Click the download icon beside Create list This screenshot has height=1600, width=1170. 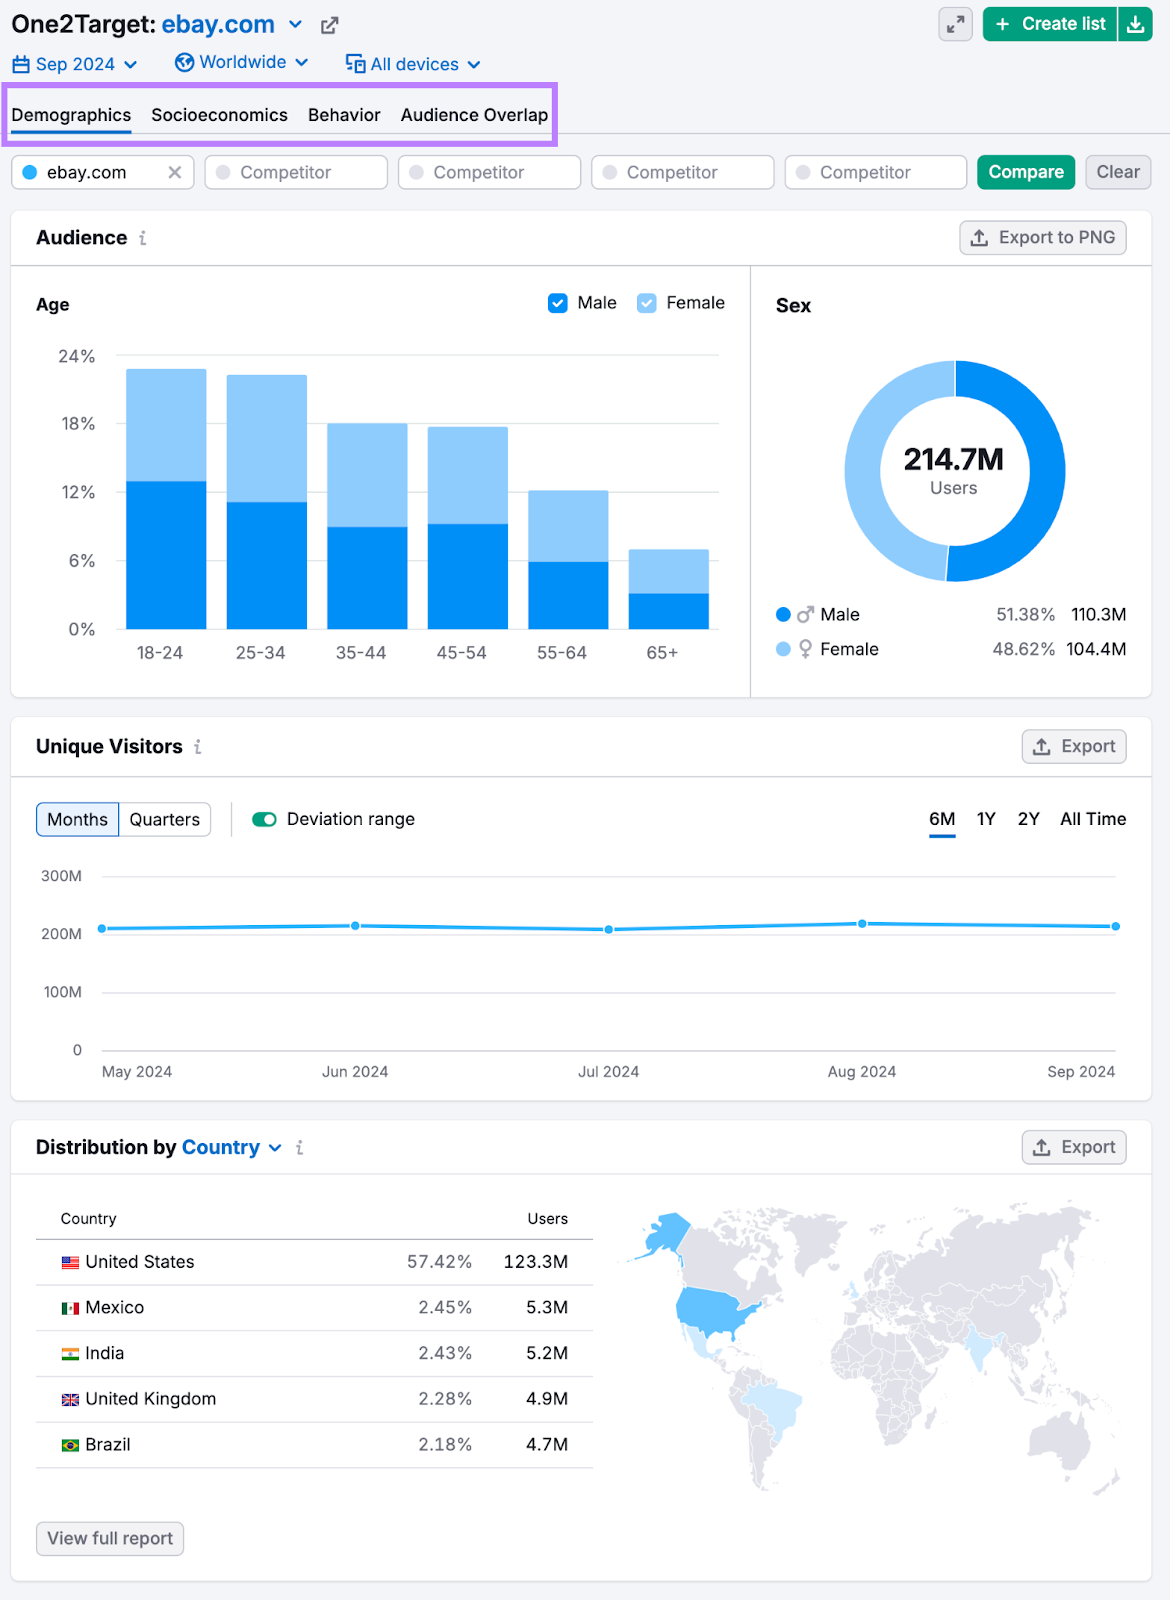pos(1135,24)
